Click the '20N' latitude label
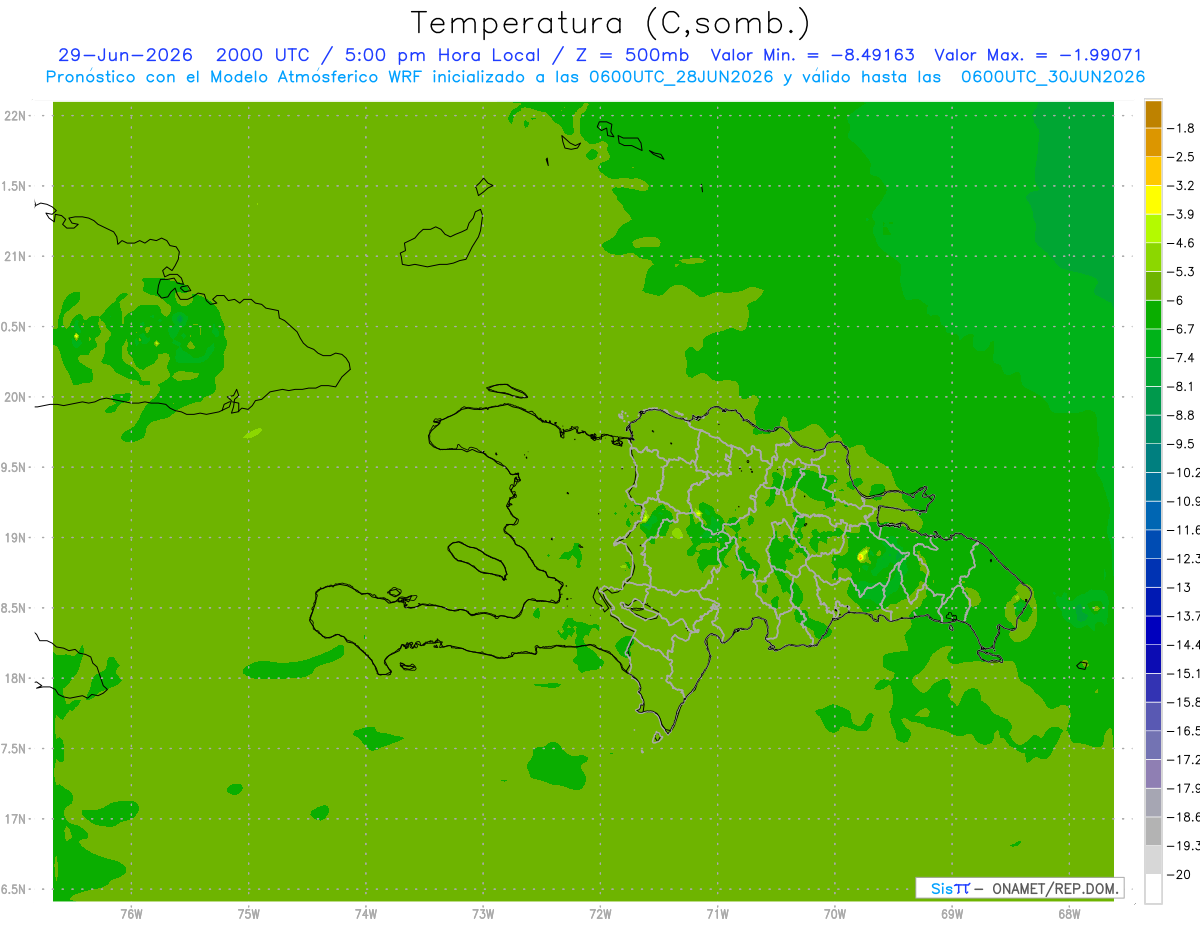Screen dimensions: 1200x927 [x=17, y=397]
